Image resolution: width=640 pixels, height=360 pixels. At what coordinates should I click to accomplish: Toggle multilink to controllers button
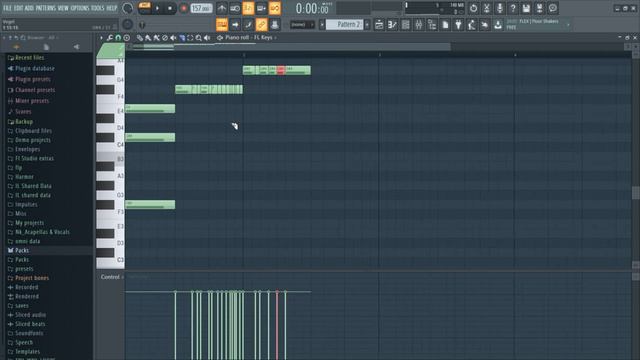coord(262,24)
